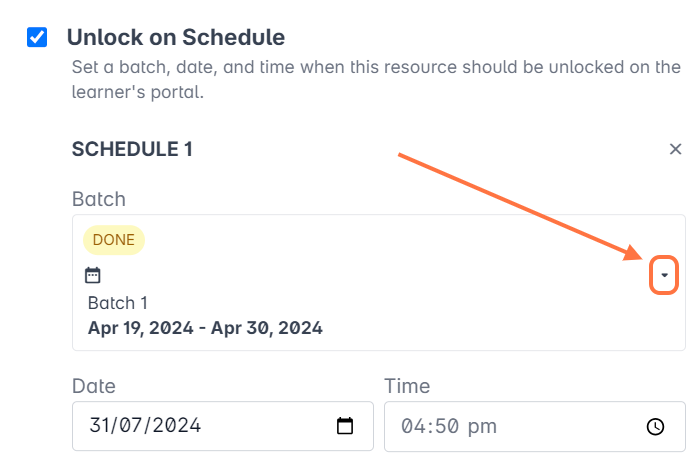
Task: Uncheck the Unlock on Schedule checkbox
Action: pyautogui.click(x=37, y=38)
